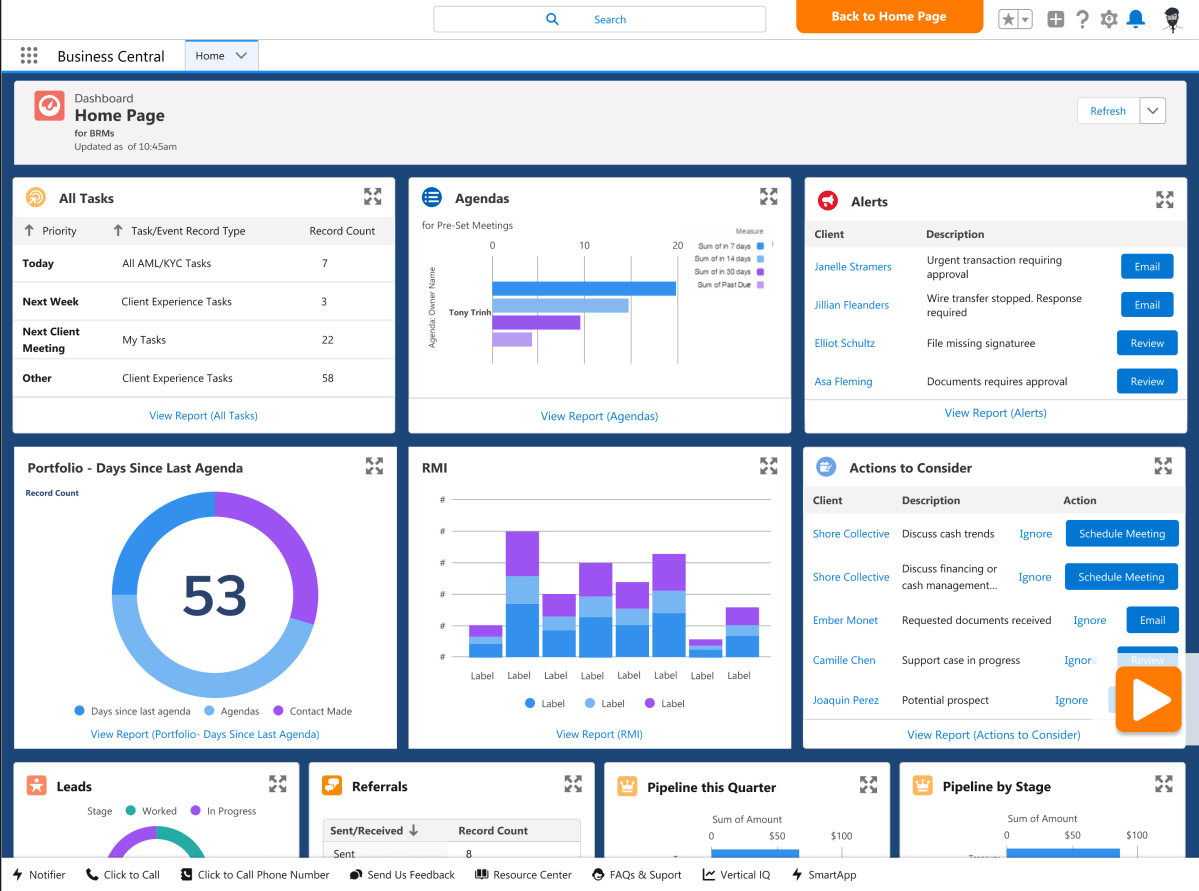Screen dimensions: 1199x891
Task: Click the Back to Home Page button
Action: 888,17
